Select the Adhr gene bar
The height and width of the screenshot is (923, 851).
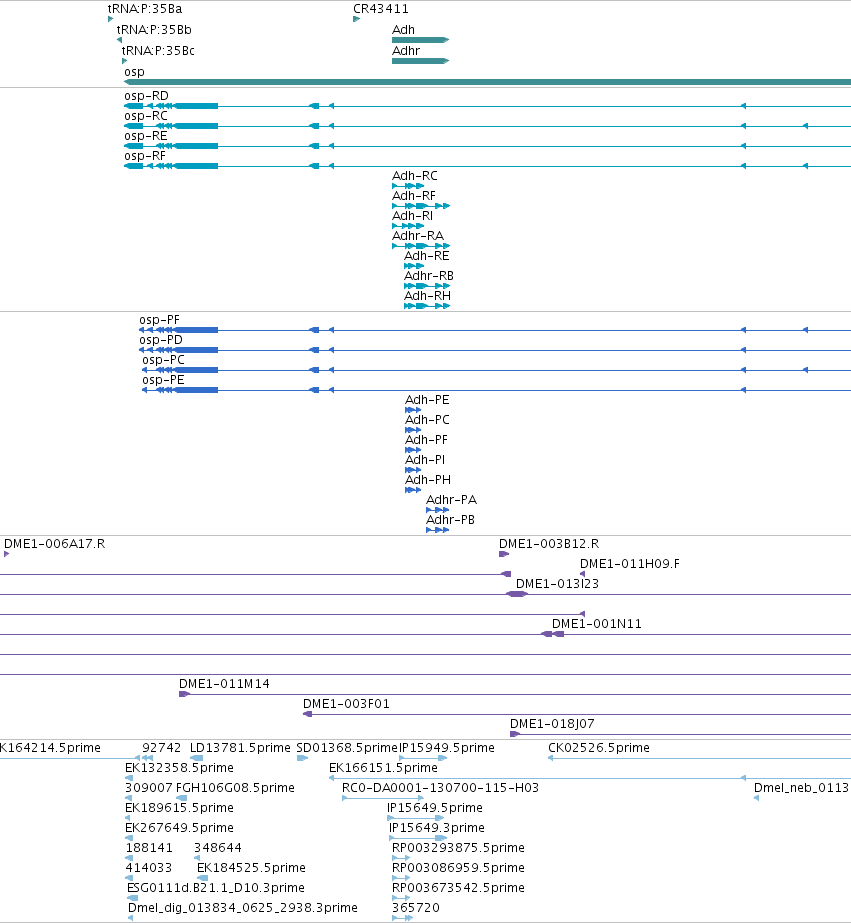tap(420, 61)
